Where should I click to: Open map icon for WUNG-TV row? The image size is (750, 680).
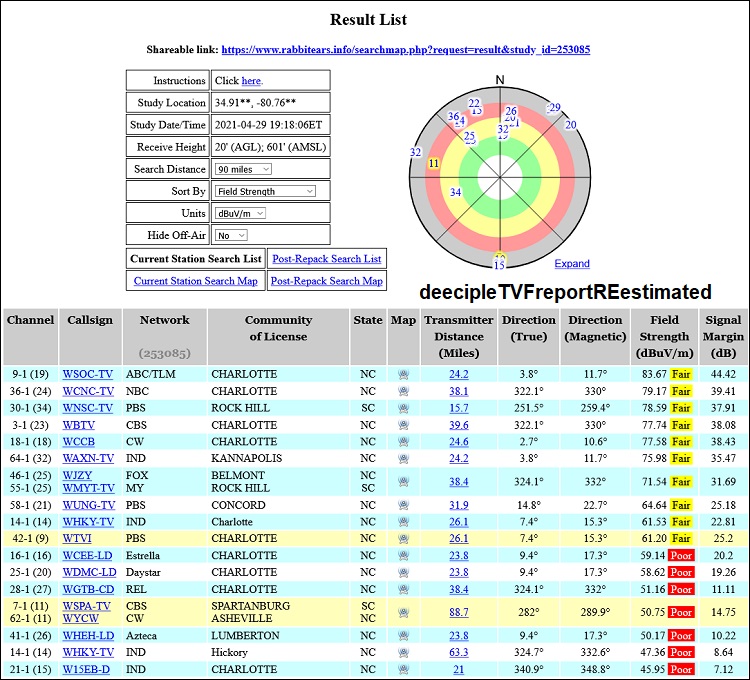click(403, 505)
